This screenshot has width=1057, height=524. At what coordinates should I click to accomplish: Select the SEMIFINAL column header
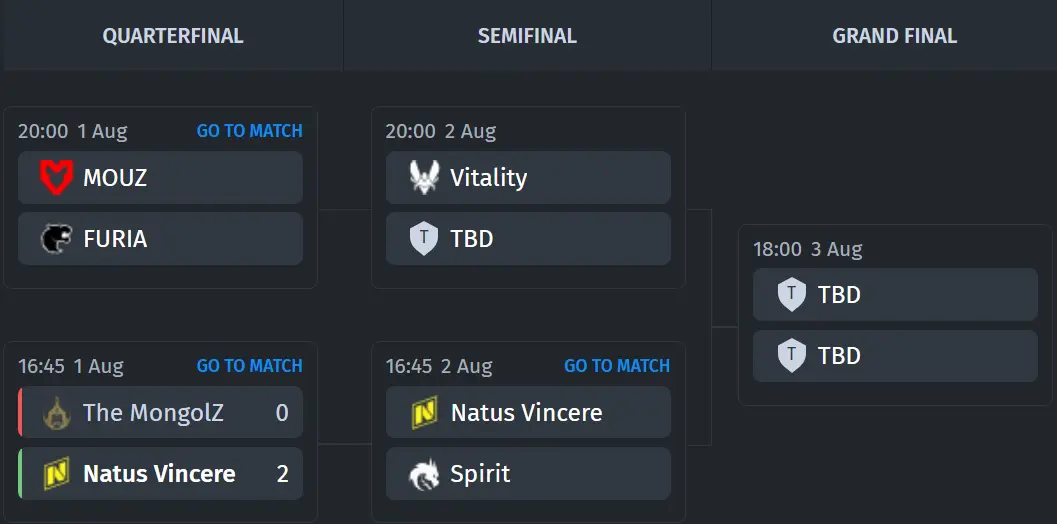[x=527, y=36]
